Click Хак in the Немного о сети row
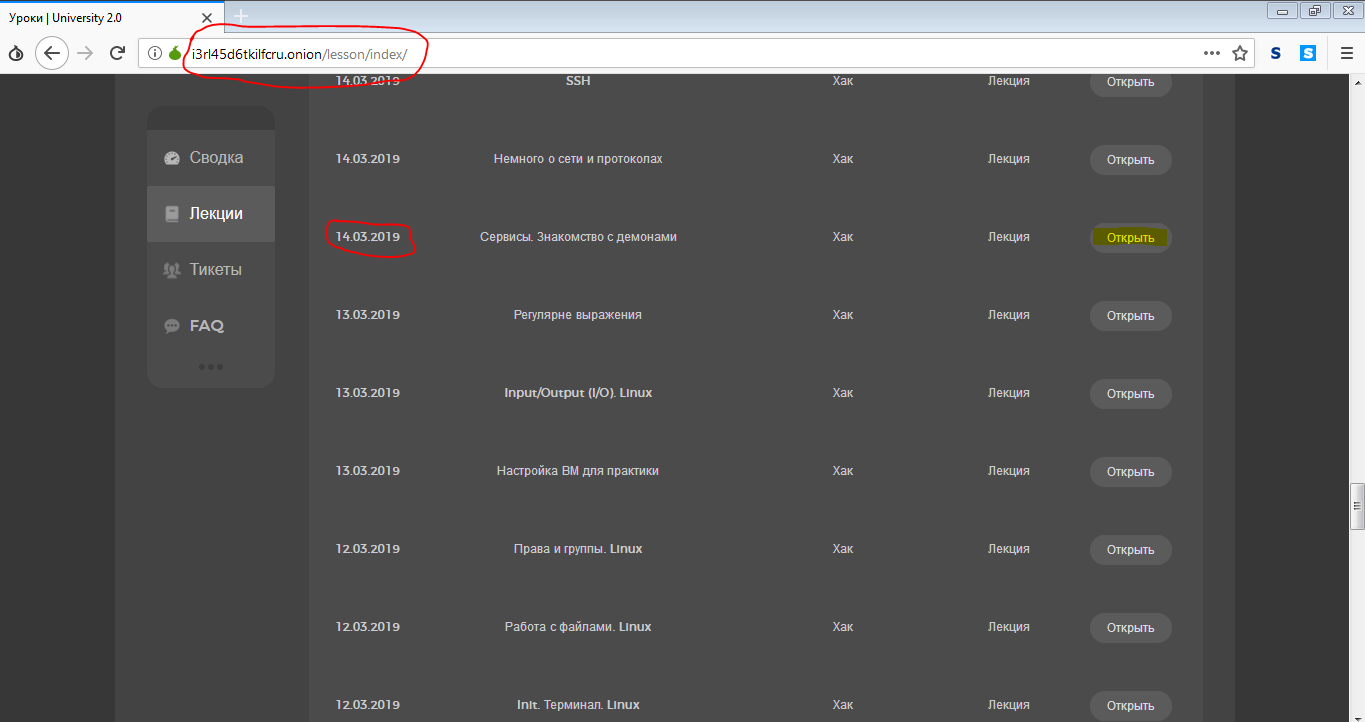Screen dimensions: 1365x722 pyautogui.click(x=843, y=159)
